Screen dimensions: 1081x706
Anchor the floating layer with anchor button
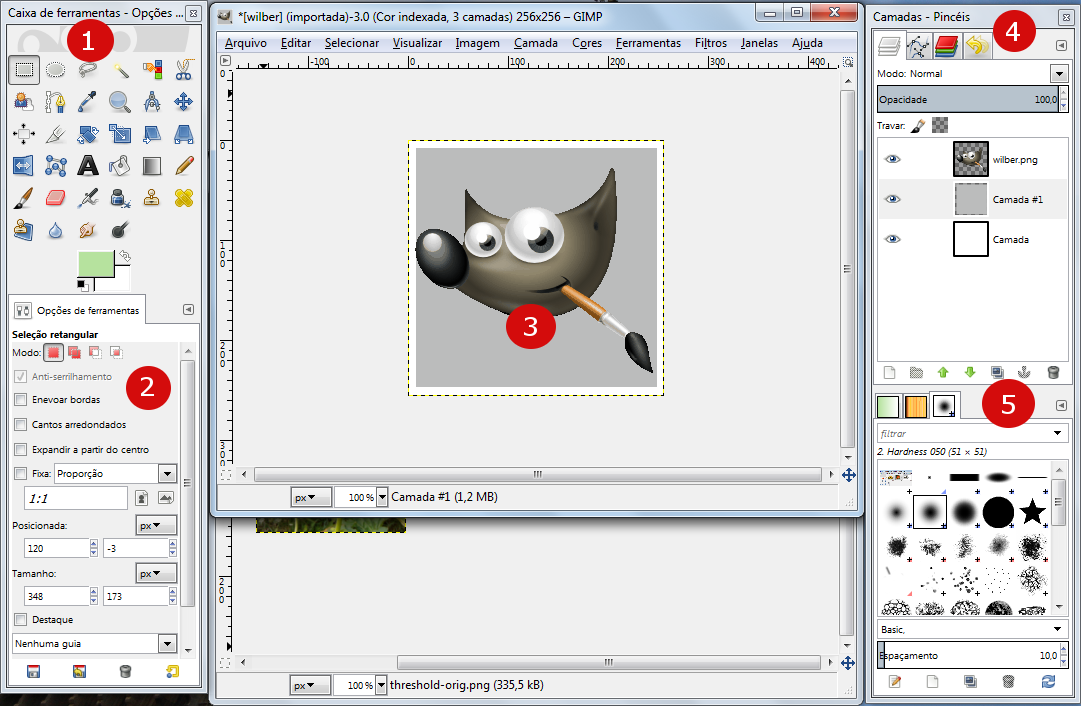(x=1024, y=372)
